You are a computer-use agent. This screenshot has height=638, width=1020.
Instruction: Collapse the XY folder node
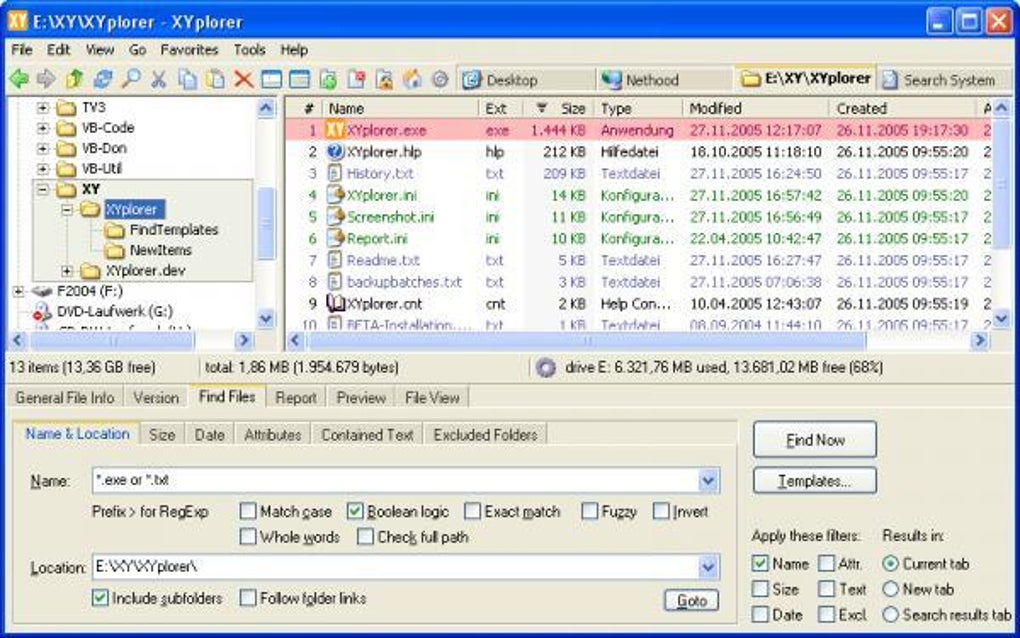(43, 189)
